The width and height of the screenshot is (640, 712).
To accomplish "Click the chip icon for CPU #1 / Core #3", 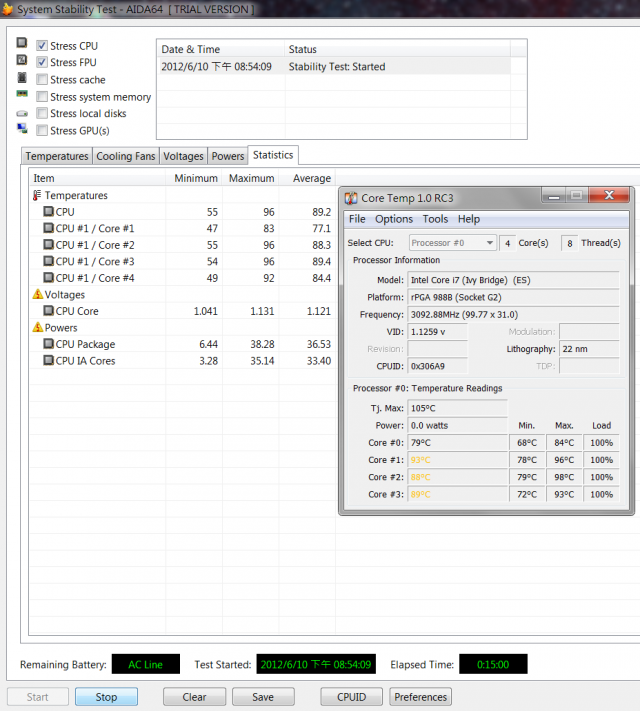I will 48,261.
